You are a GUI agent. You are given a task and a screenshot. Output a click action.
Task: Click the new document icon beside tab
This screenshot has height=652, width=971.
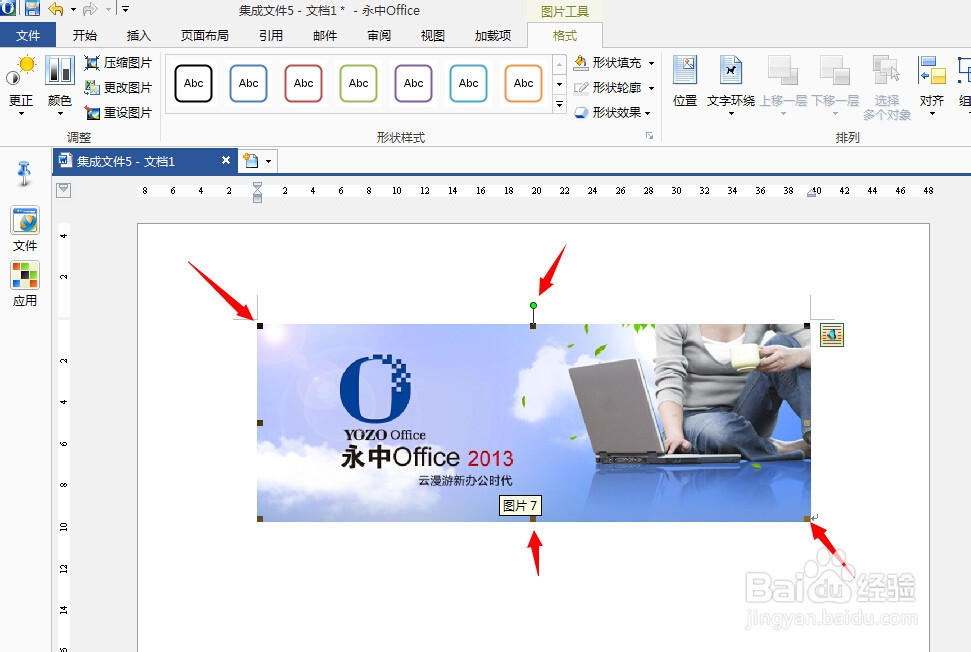(x=251, y=161)
